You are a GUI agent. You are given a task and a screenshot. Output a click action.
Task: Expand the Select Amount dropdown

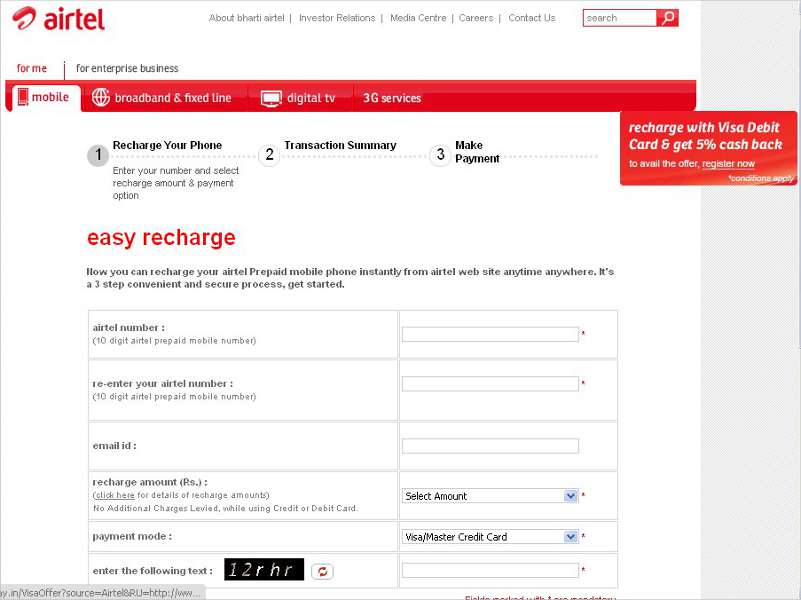coord(490,496)
